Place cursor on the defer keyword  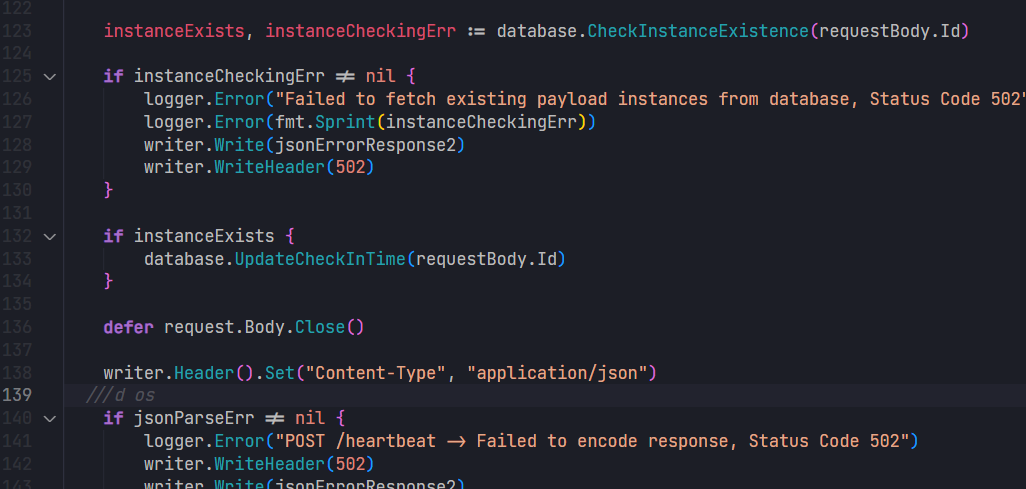[x=128, y=327]
